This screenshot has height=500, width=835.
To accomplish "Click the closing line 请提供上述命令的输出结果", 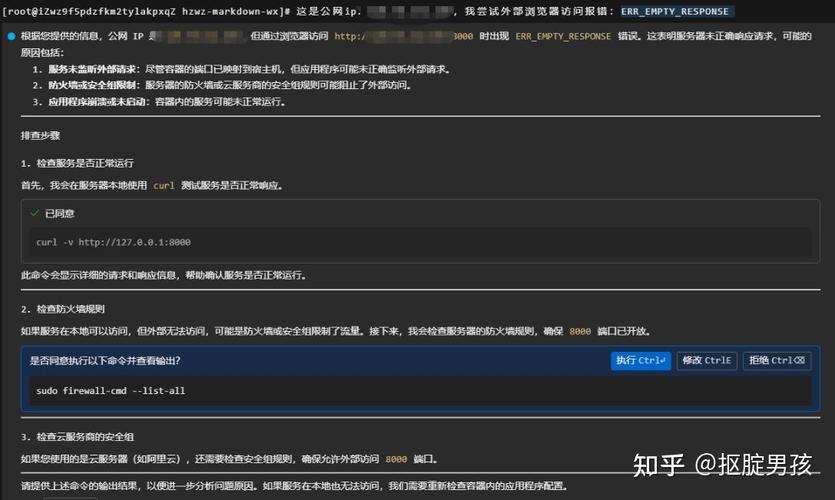I will coord(294,486).
